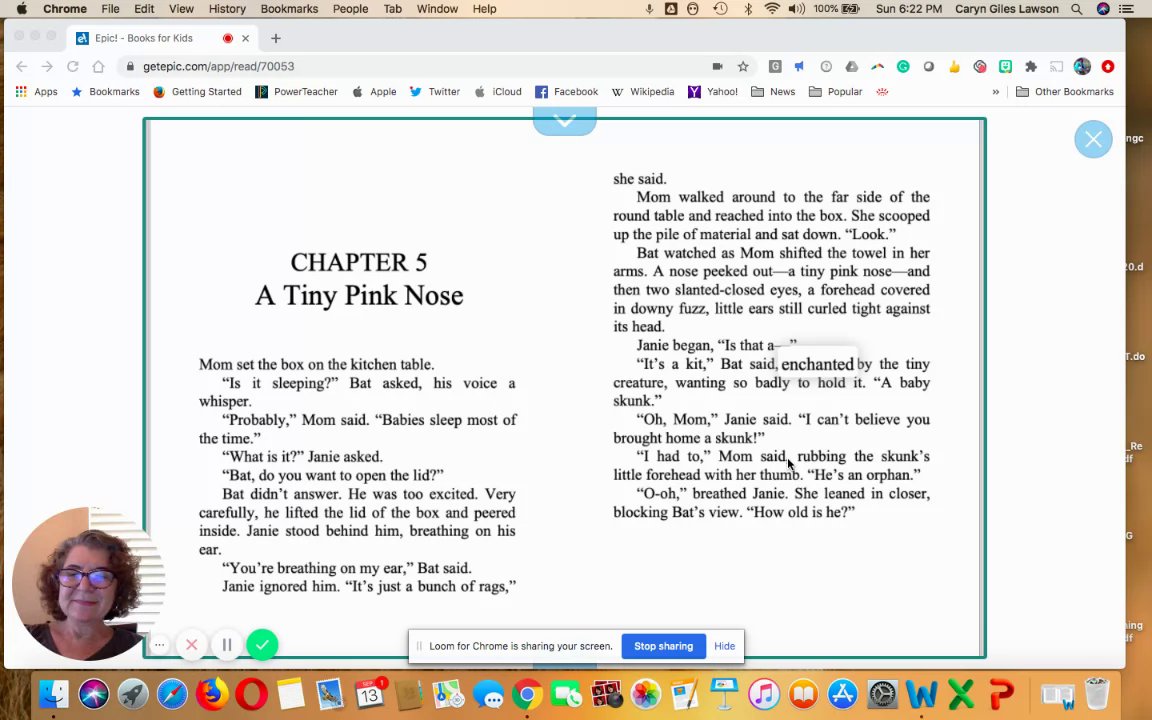The width and height of the screenshot is (1152, 720).
Task: Open Safari from the Dock
Action: pyautogui.click(x=172, y=694)
